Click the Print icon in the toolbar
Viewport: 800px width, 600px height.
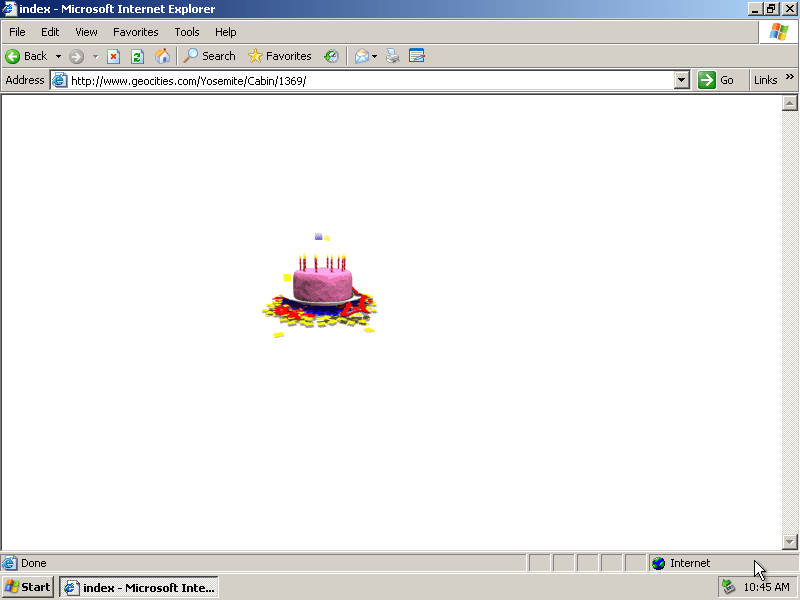point(393,56)
